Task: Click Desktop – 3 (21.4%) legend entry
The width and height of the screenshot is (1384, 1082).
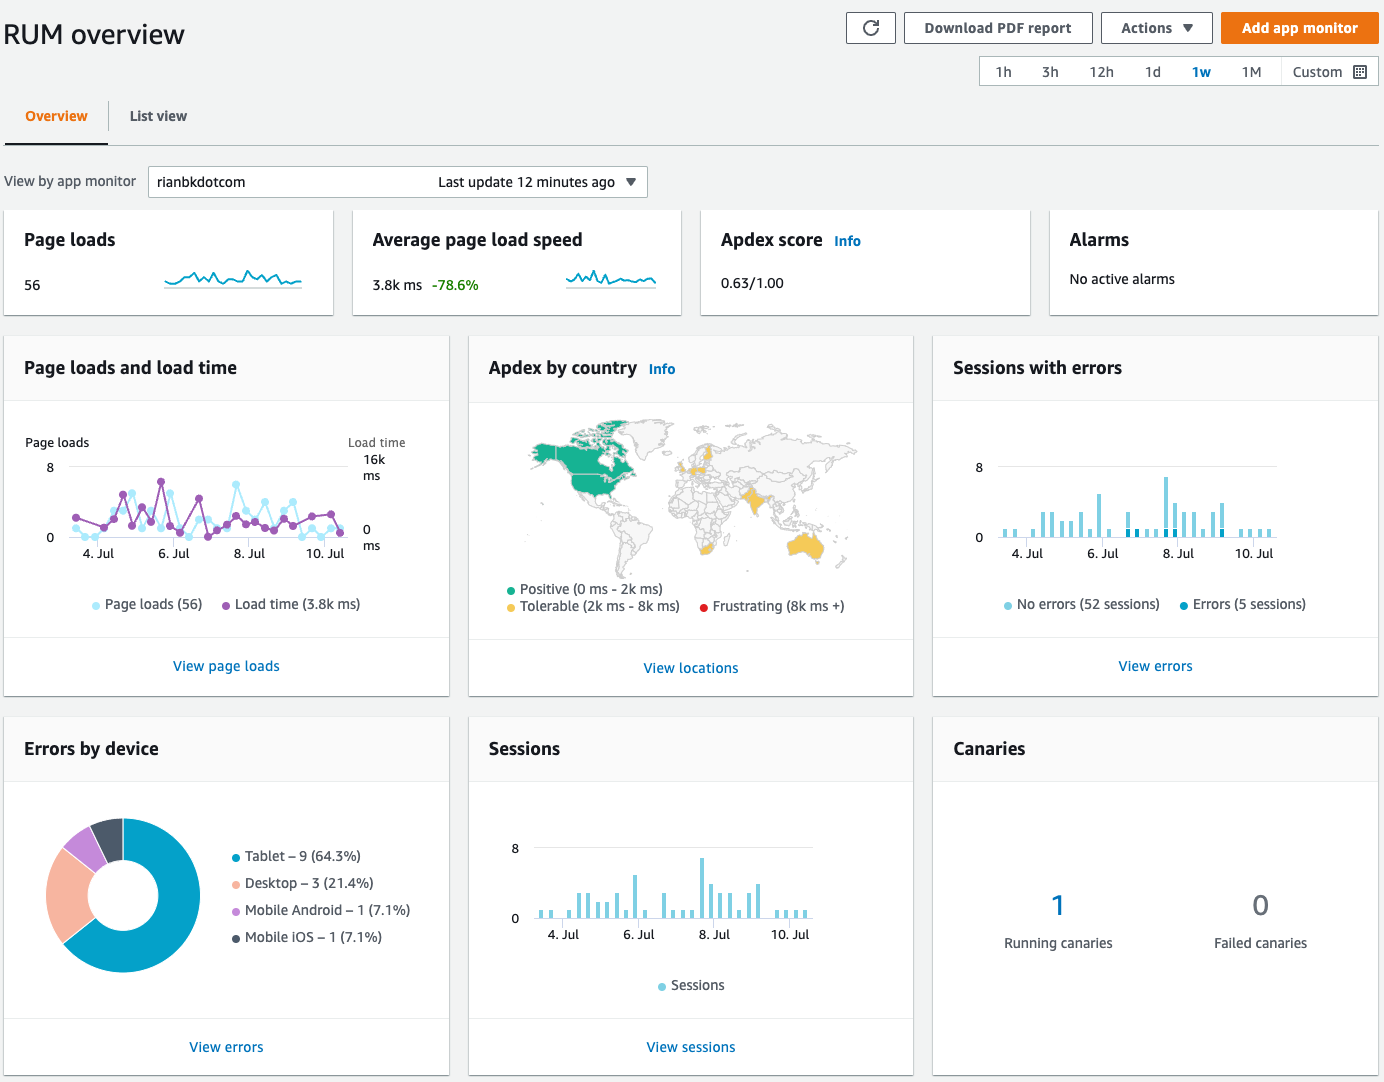Action: 302,883
